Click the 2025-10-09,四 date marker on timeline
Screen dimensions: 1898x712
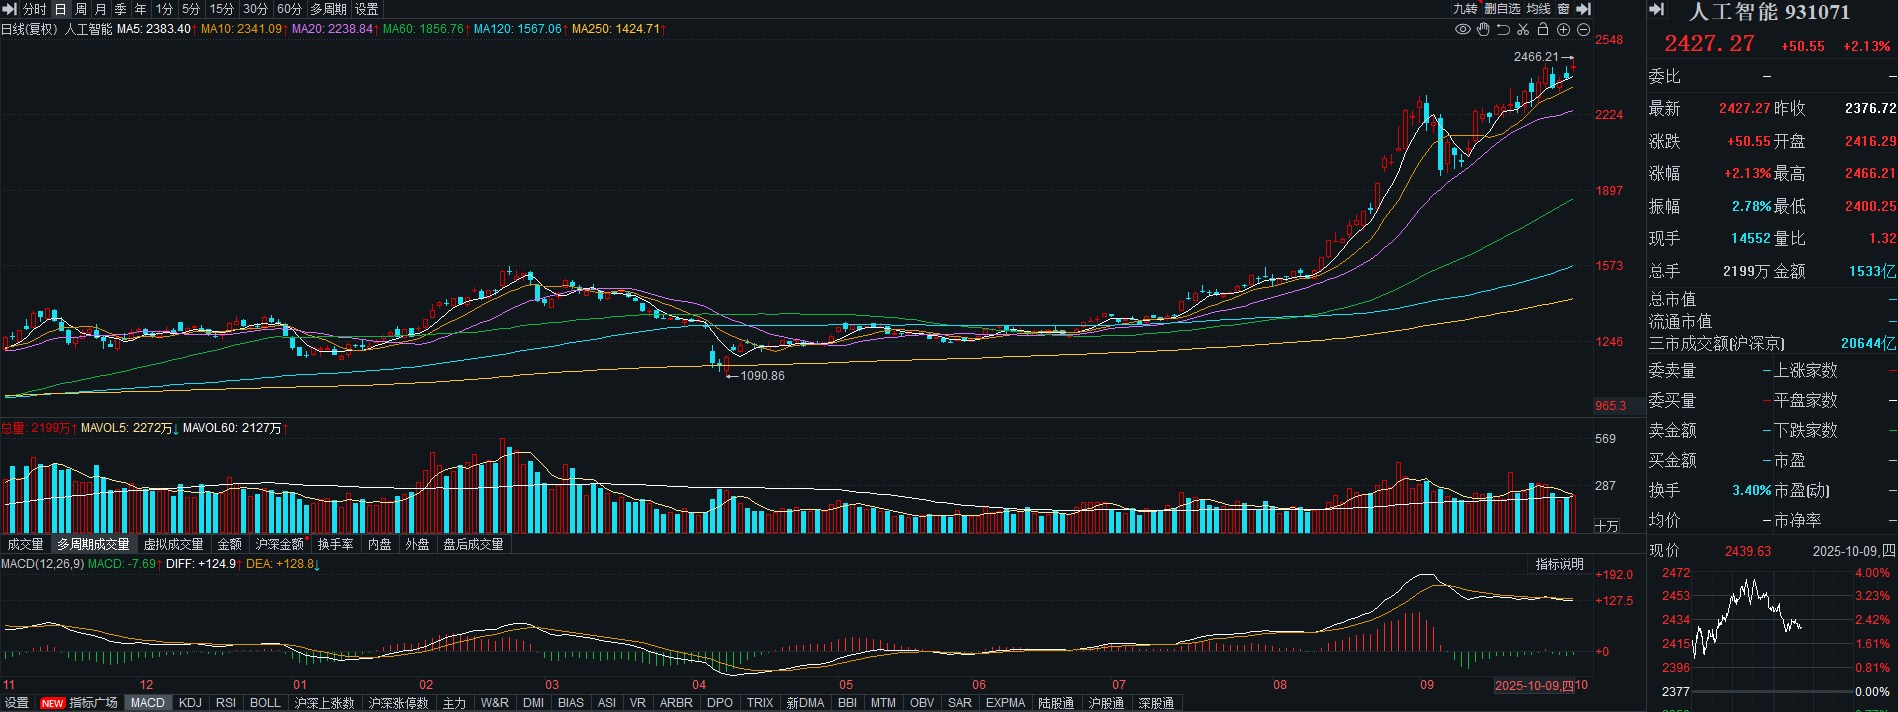tap(1534, 685)
